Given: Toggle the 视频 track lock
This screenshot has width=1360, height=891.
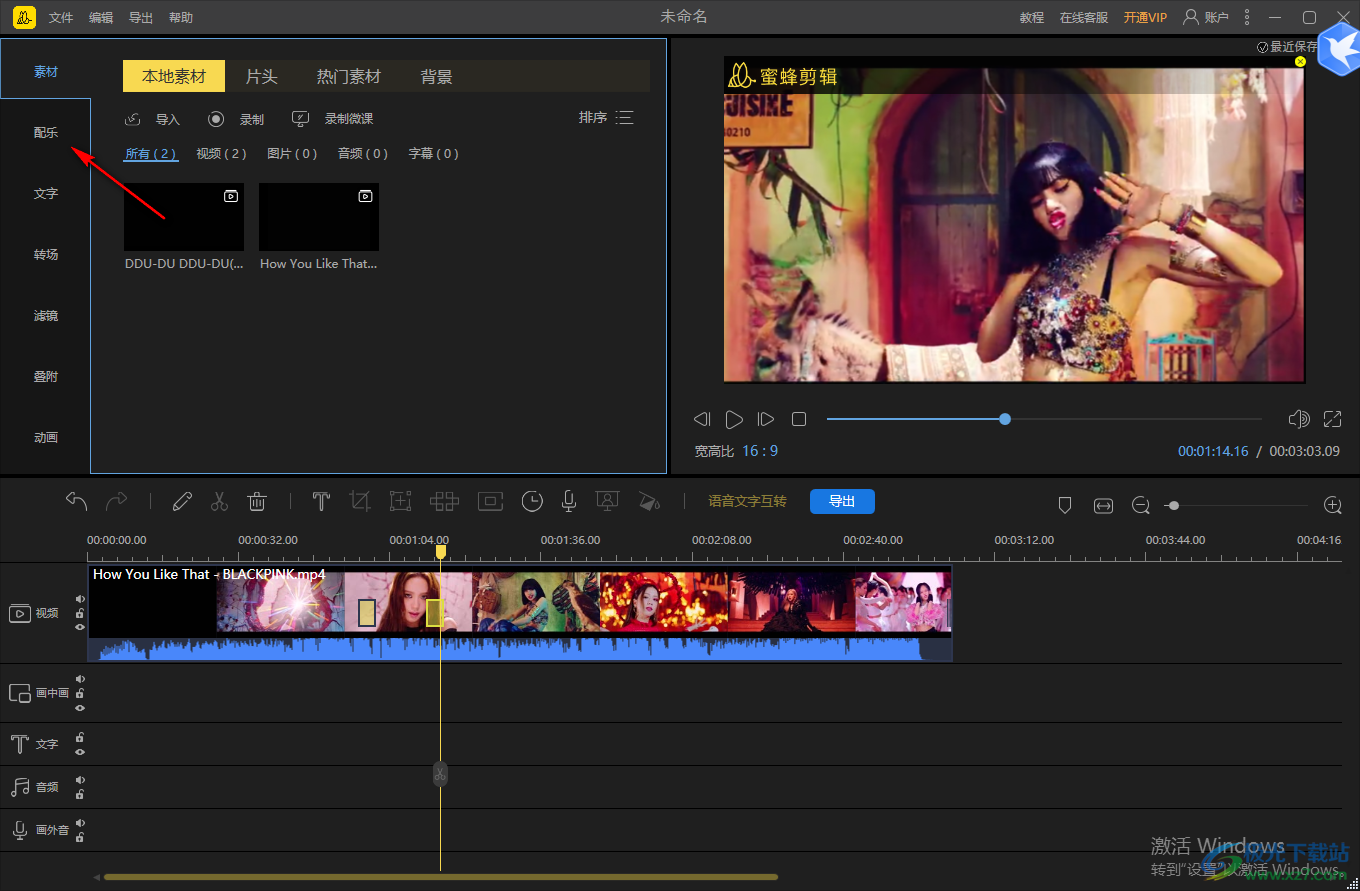Looking at the screenshot, I should click(x=80, y=613).
